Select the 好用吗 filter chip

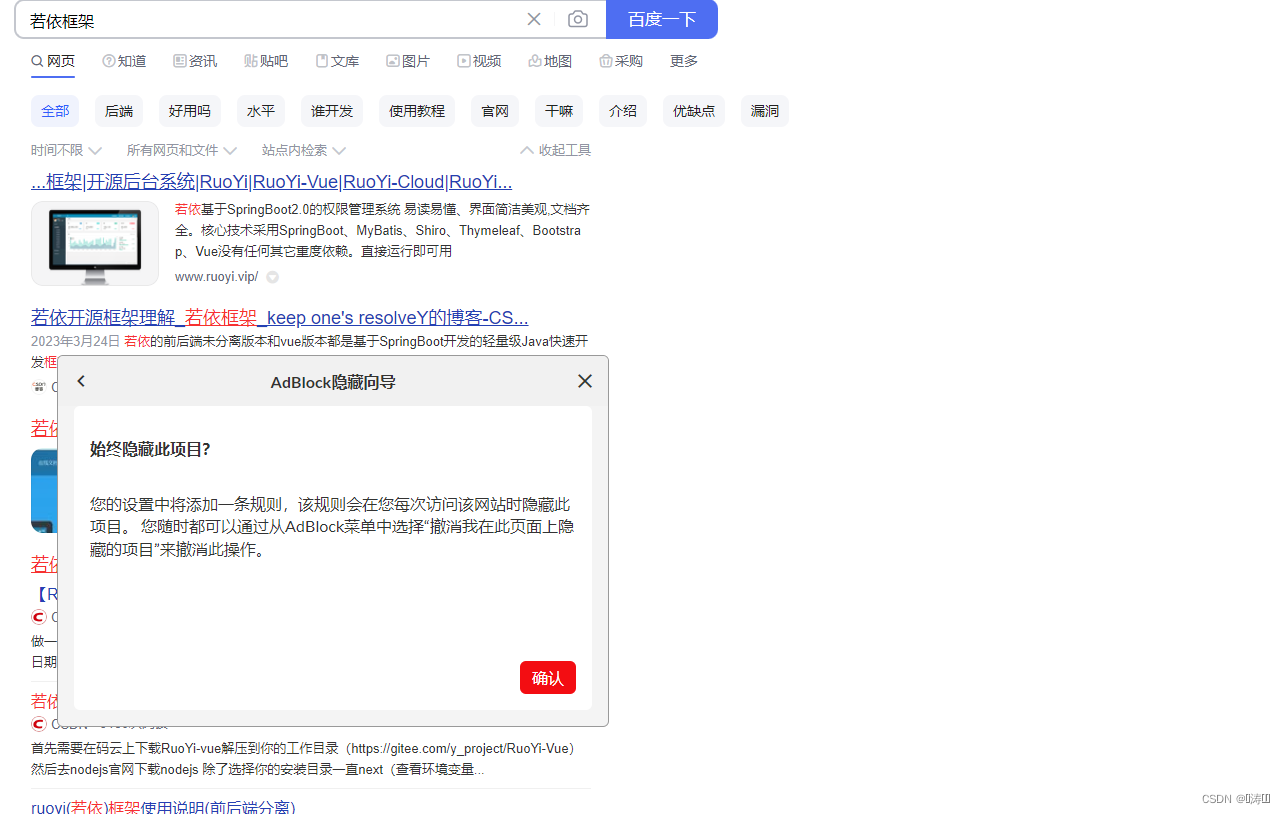tap(190, 111)
